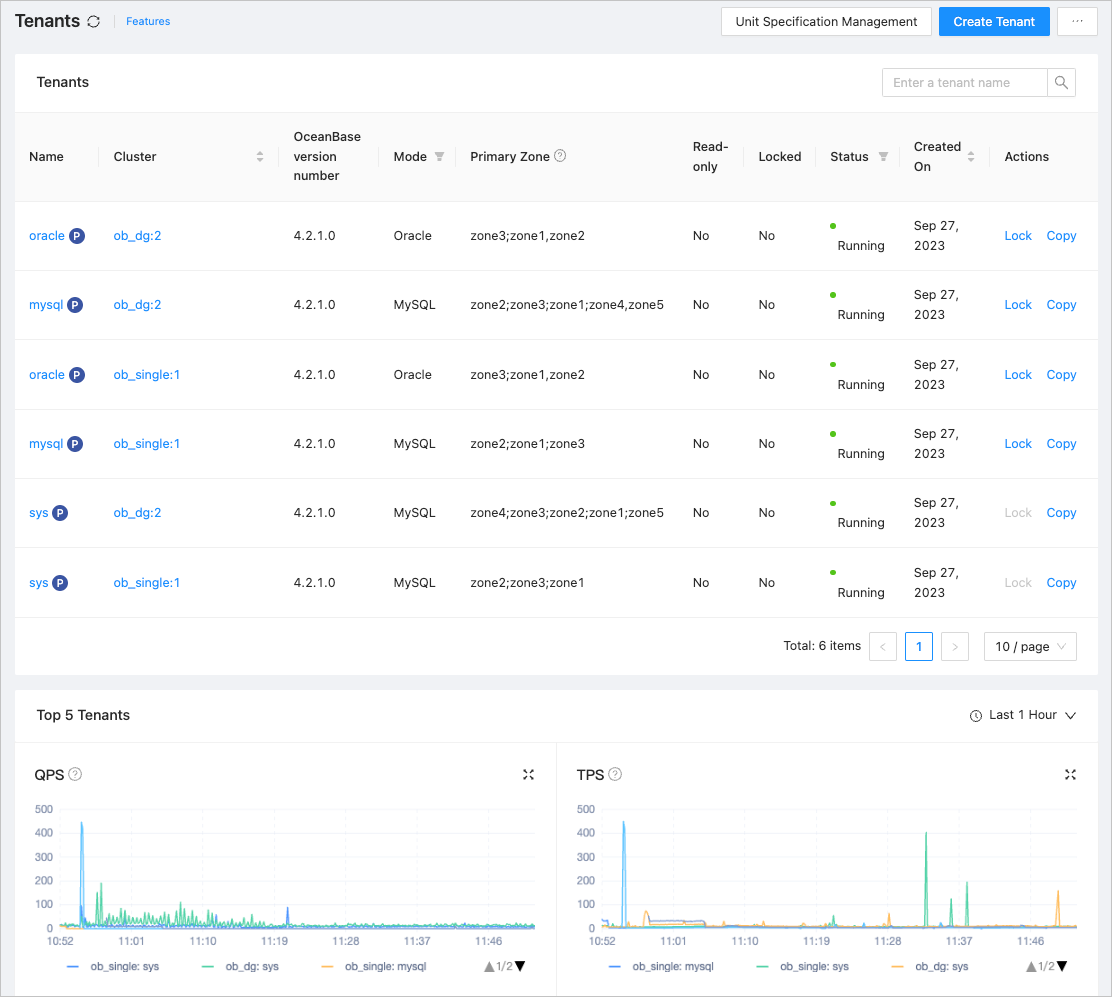Click the QPS help question-mark icon
This screenshot has width=1112, height=997.
click(x=75, y=774)
